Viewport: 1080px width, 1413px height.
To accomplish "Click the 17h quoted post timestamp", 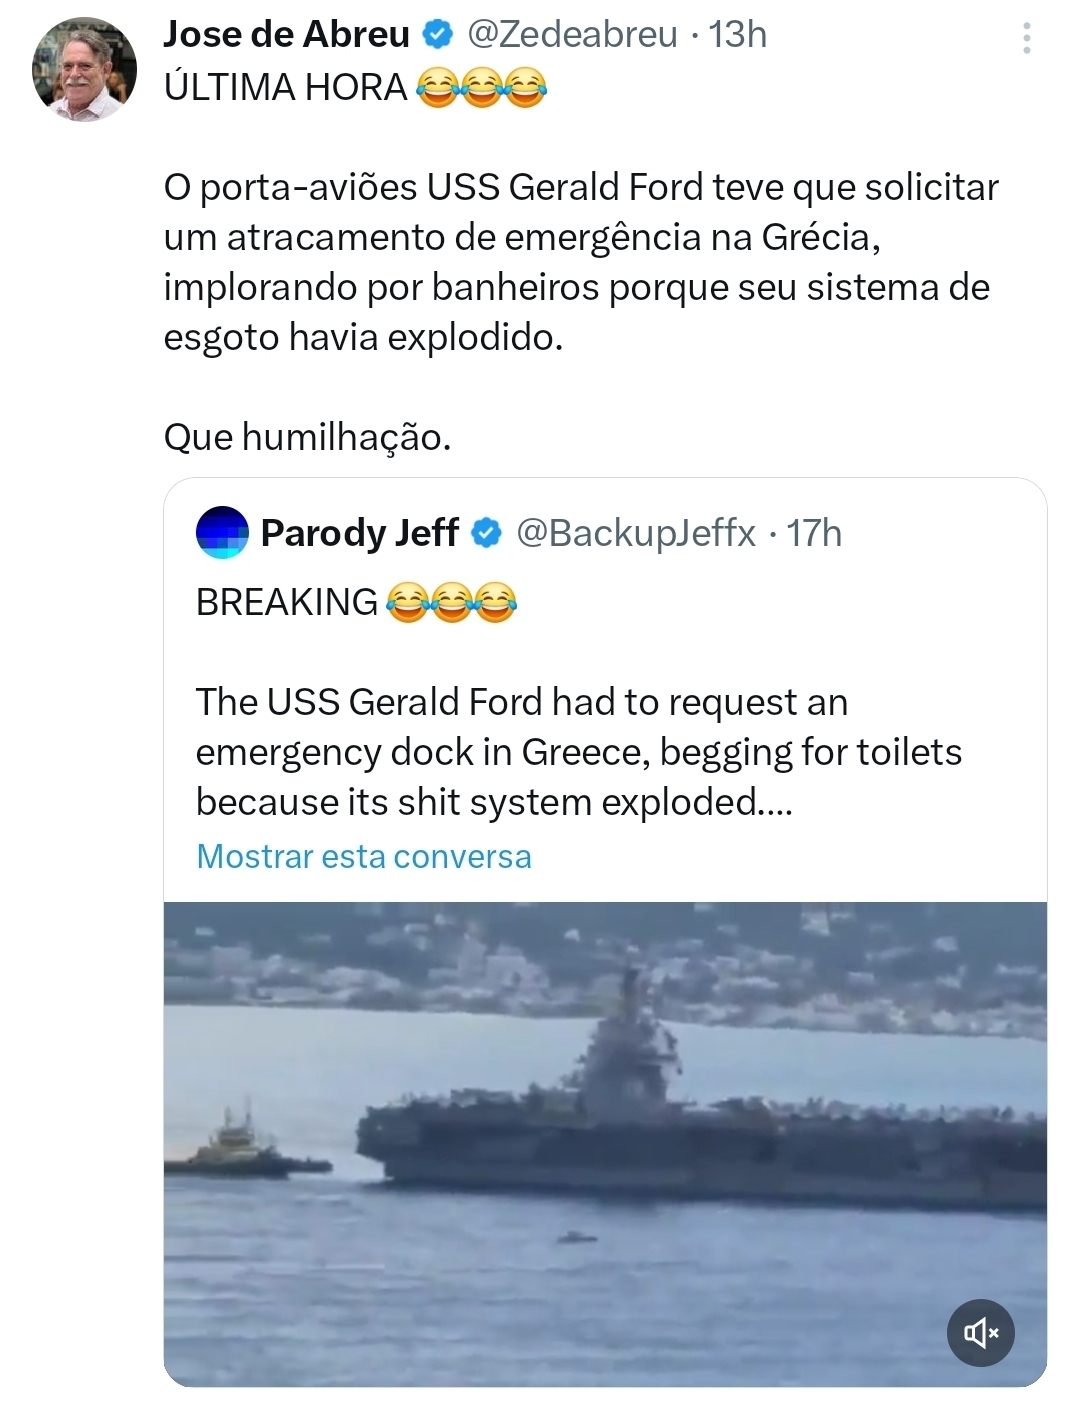I will pyautogui.click(x=814, y=533).
